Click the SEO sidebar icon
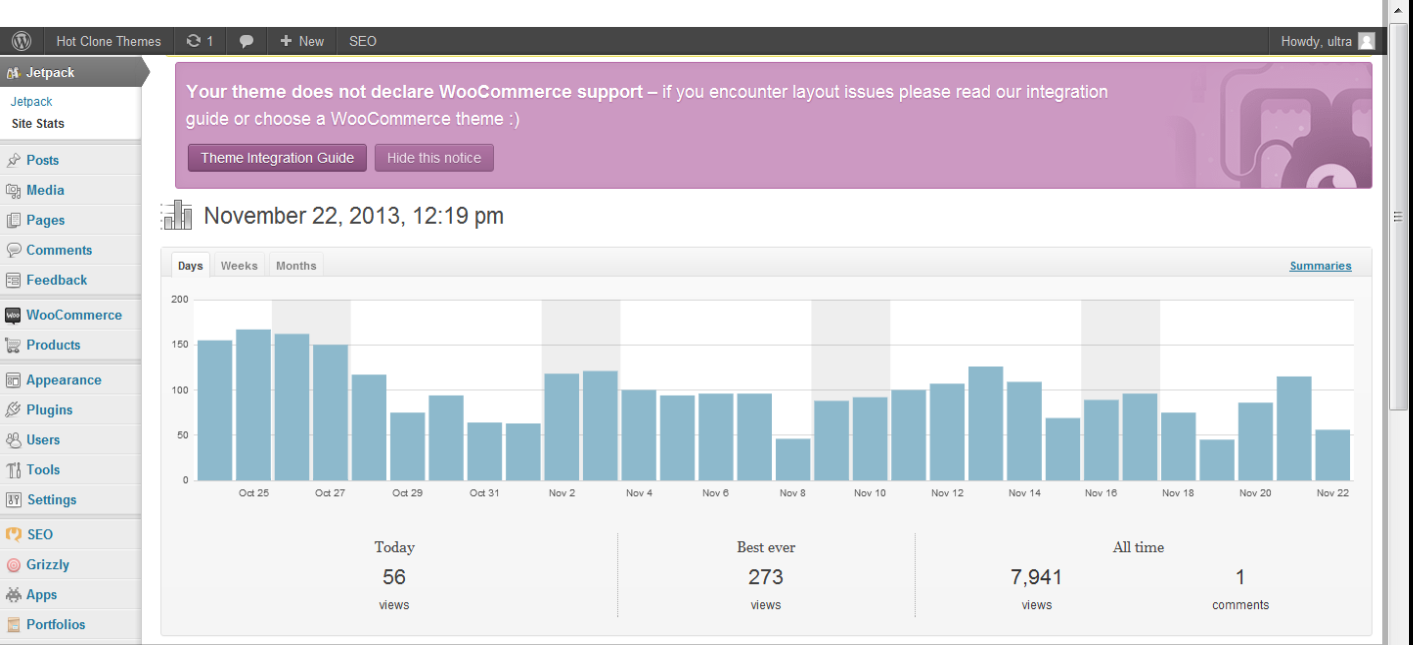This screenshot has width=1413, height=645. [13, 535]
